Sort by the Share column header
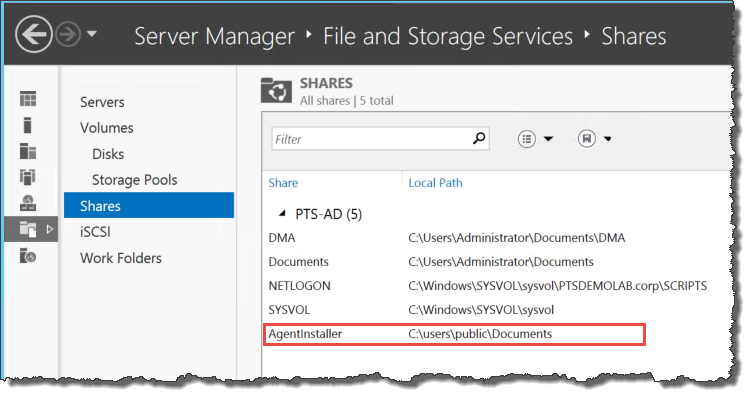 [x=283, y=183]
